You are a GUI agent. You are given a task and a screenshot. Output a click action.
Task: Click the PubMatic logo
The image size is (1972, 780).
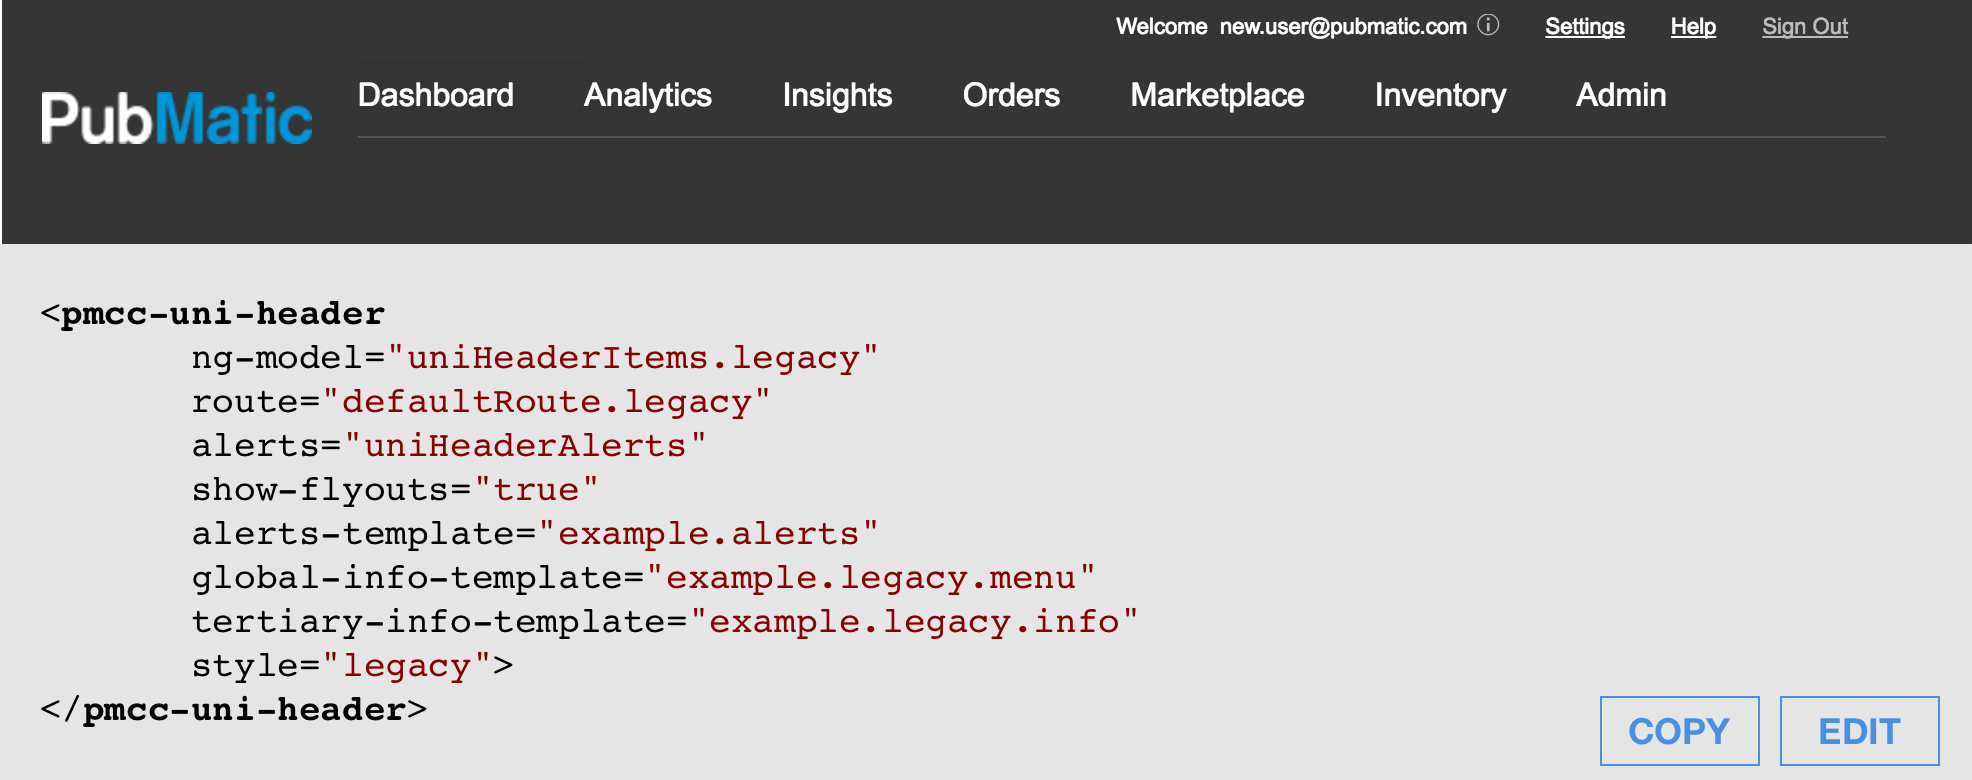176,118
